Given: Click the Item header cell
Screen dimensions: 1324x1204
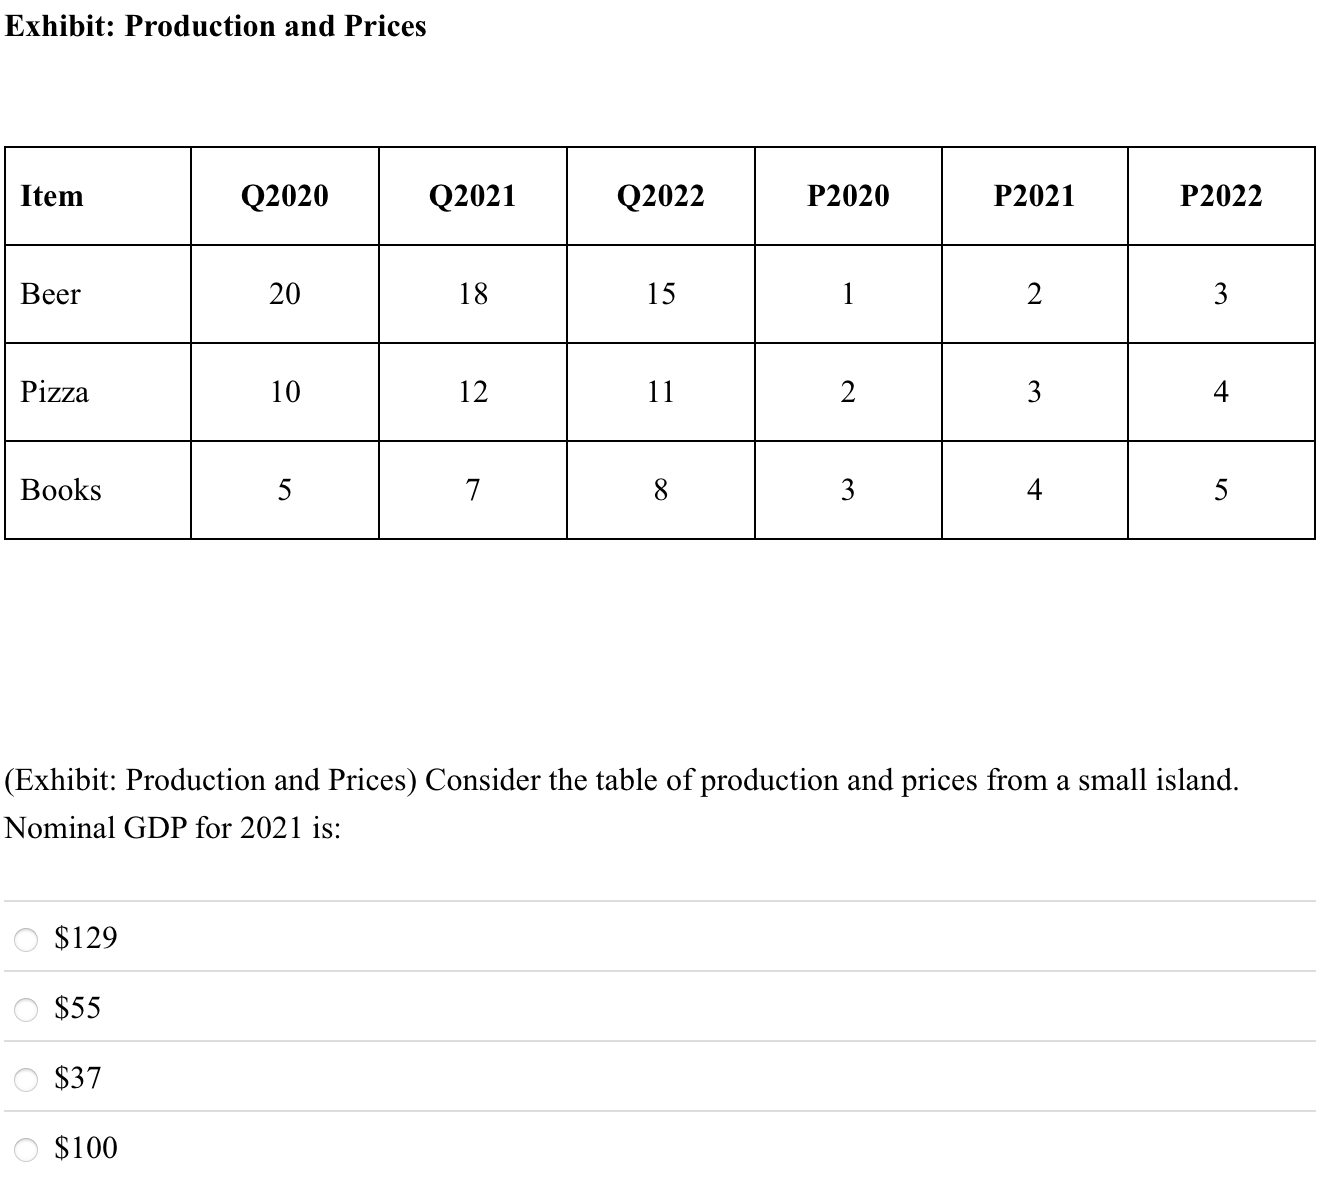Looking at the screenshot, I should coord(51,195).
